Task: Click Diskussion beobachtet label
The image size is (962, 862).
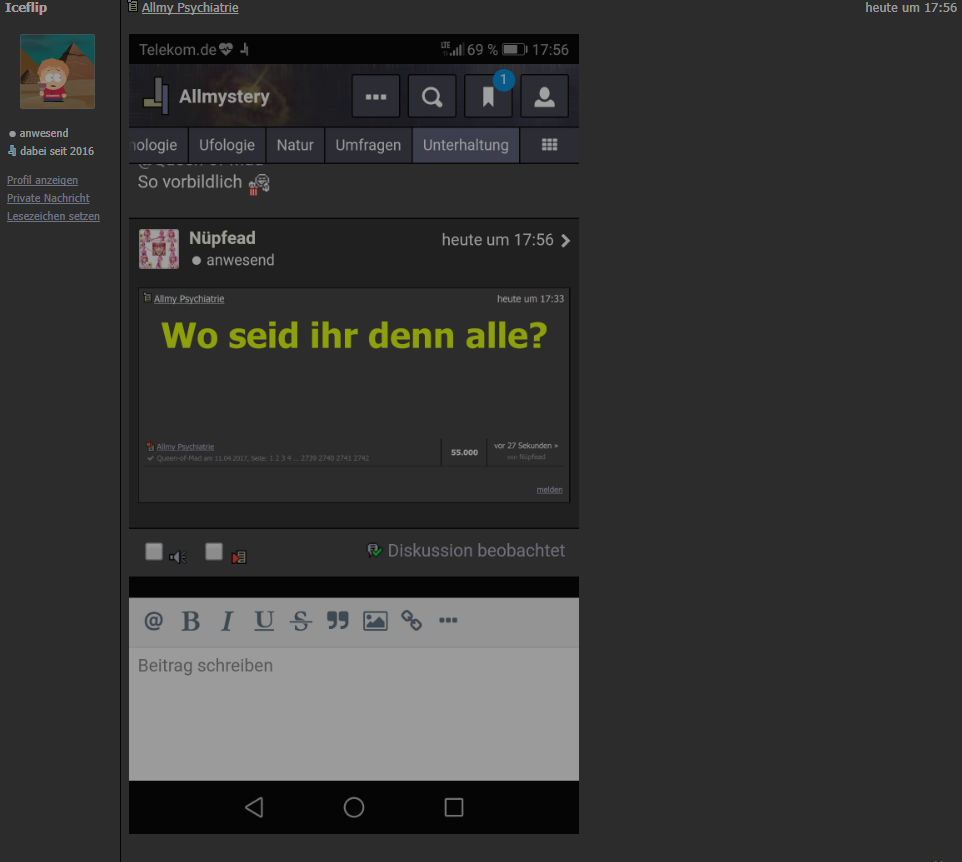Action: 476,550
